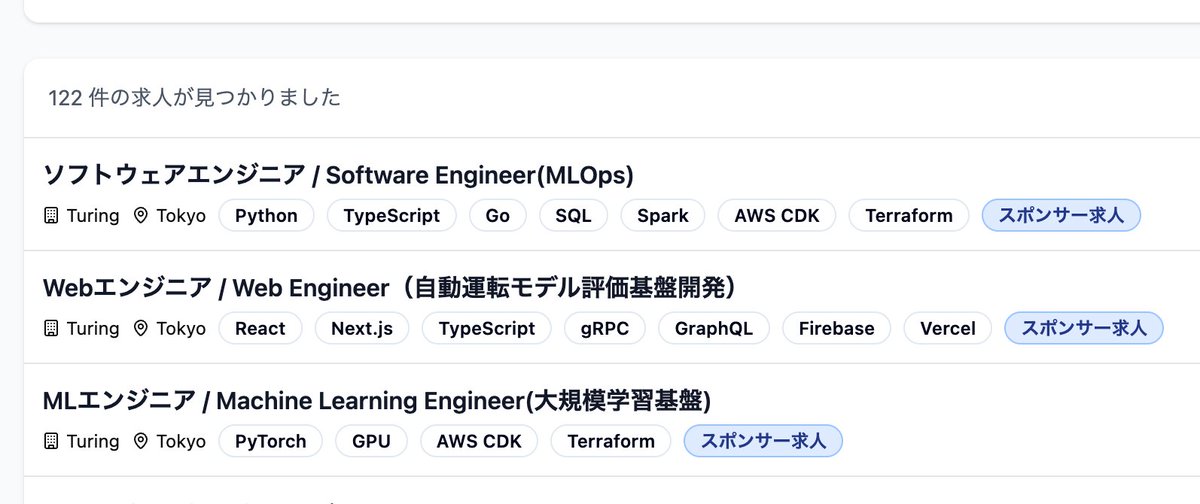
Task: Click スポンサー求人 badge in ML Engineer job
Action: click(x=763, y=441)
